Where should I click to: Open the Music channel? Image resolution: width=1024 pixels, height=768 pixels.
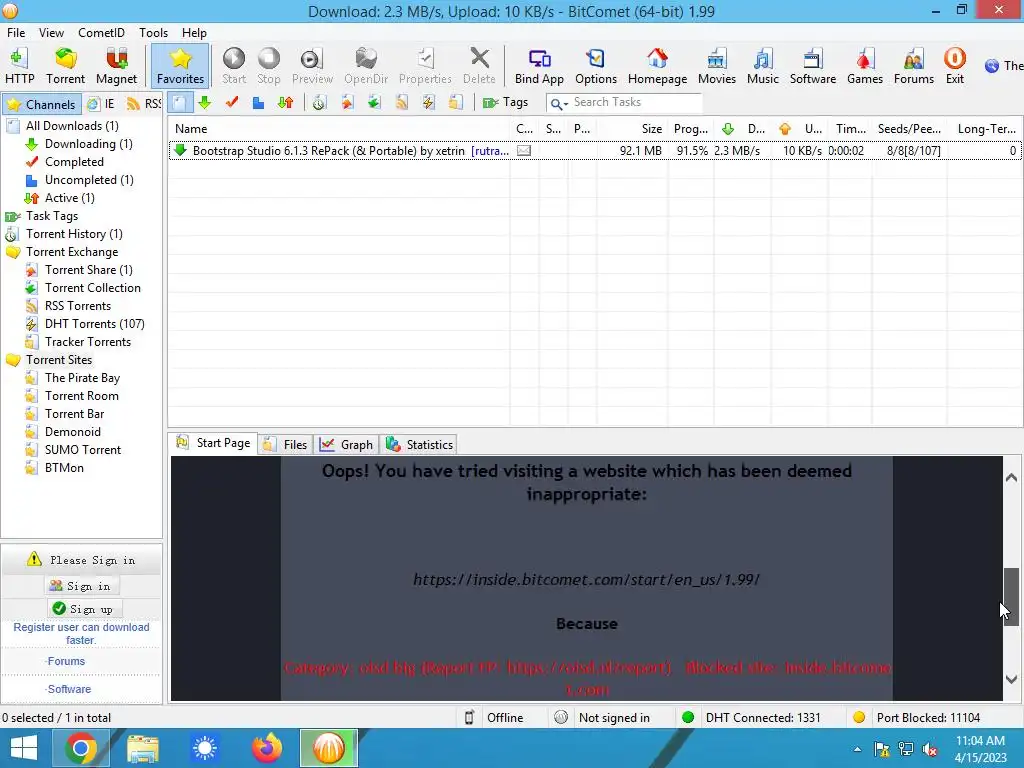coord(762,66)
